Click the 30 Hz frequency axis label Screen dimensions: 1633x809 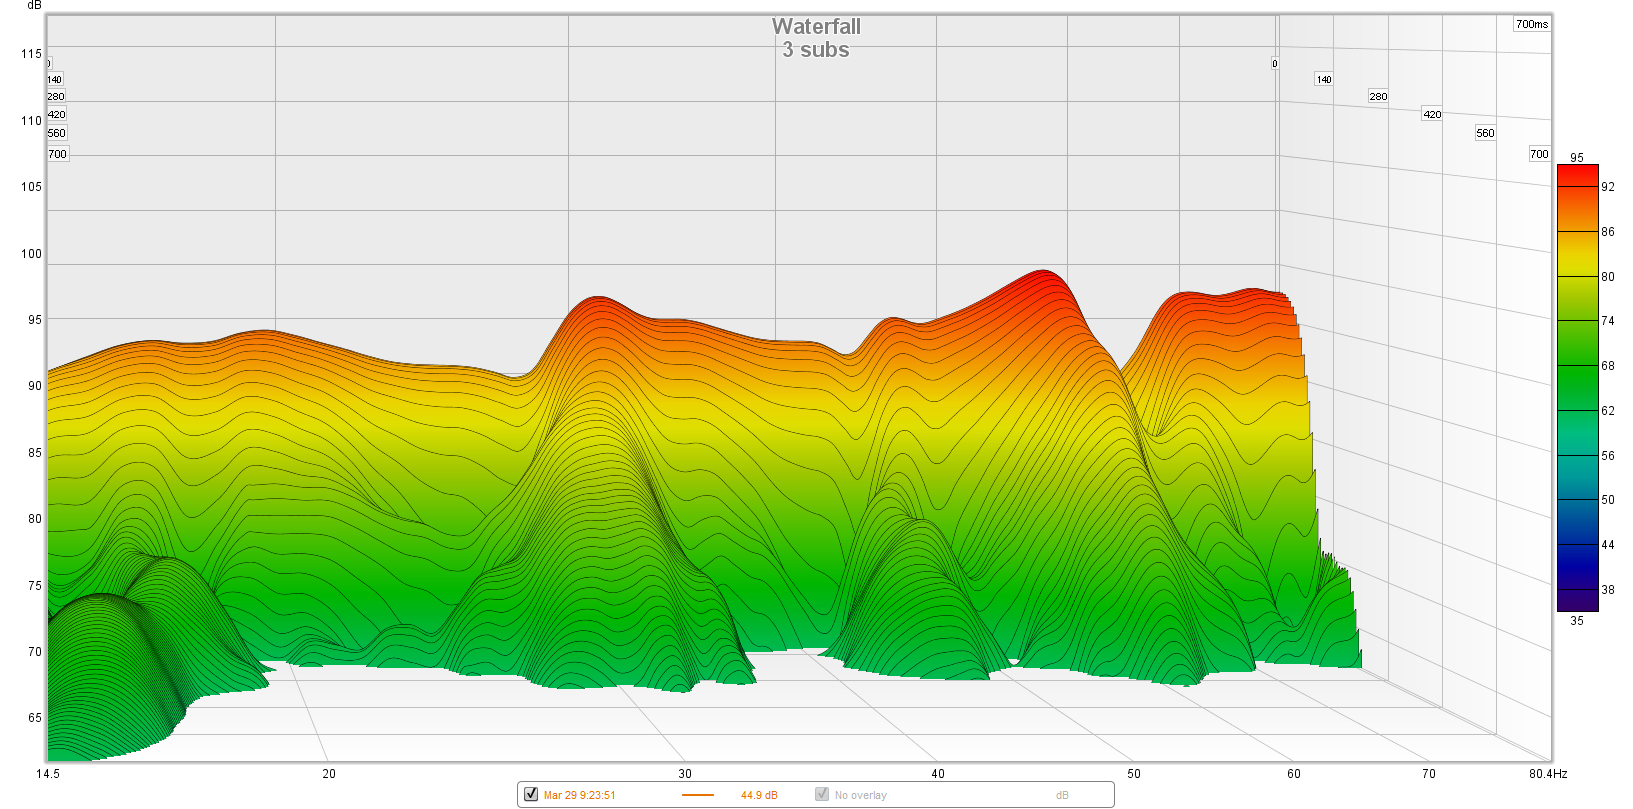[x=685, y=773]
